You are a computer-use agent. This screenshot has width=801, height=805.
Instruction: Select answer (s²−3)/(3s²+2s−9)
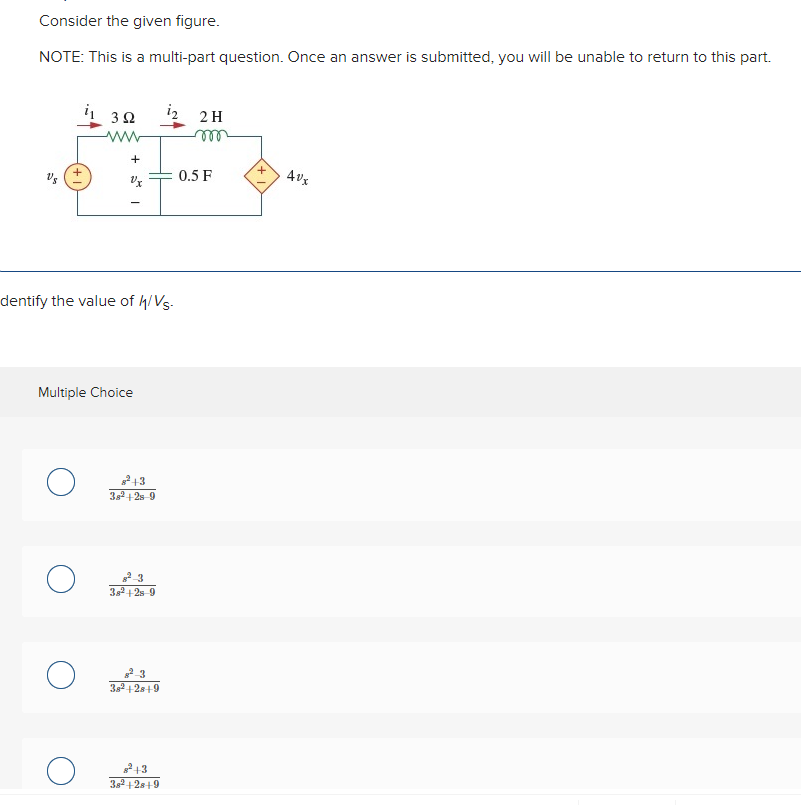[60, 578]
